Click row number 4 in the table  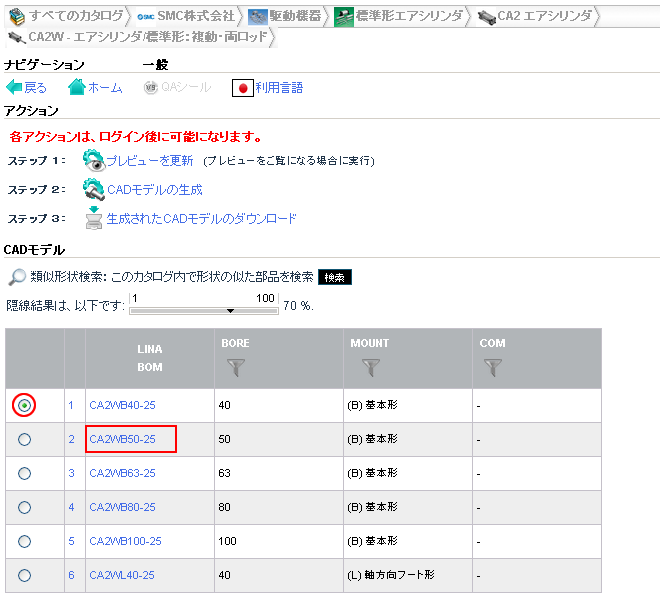[x=71, y=507]
